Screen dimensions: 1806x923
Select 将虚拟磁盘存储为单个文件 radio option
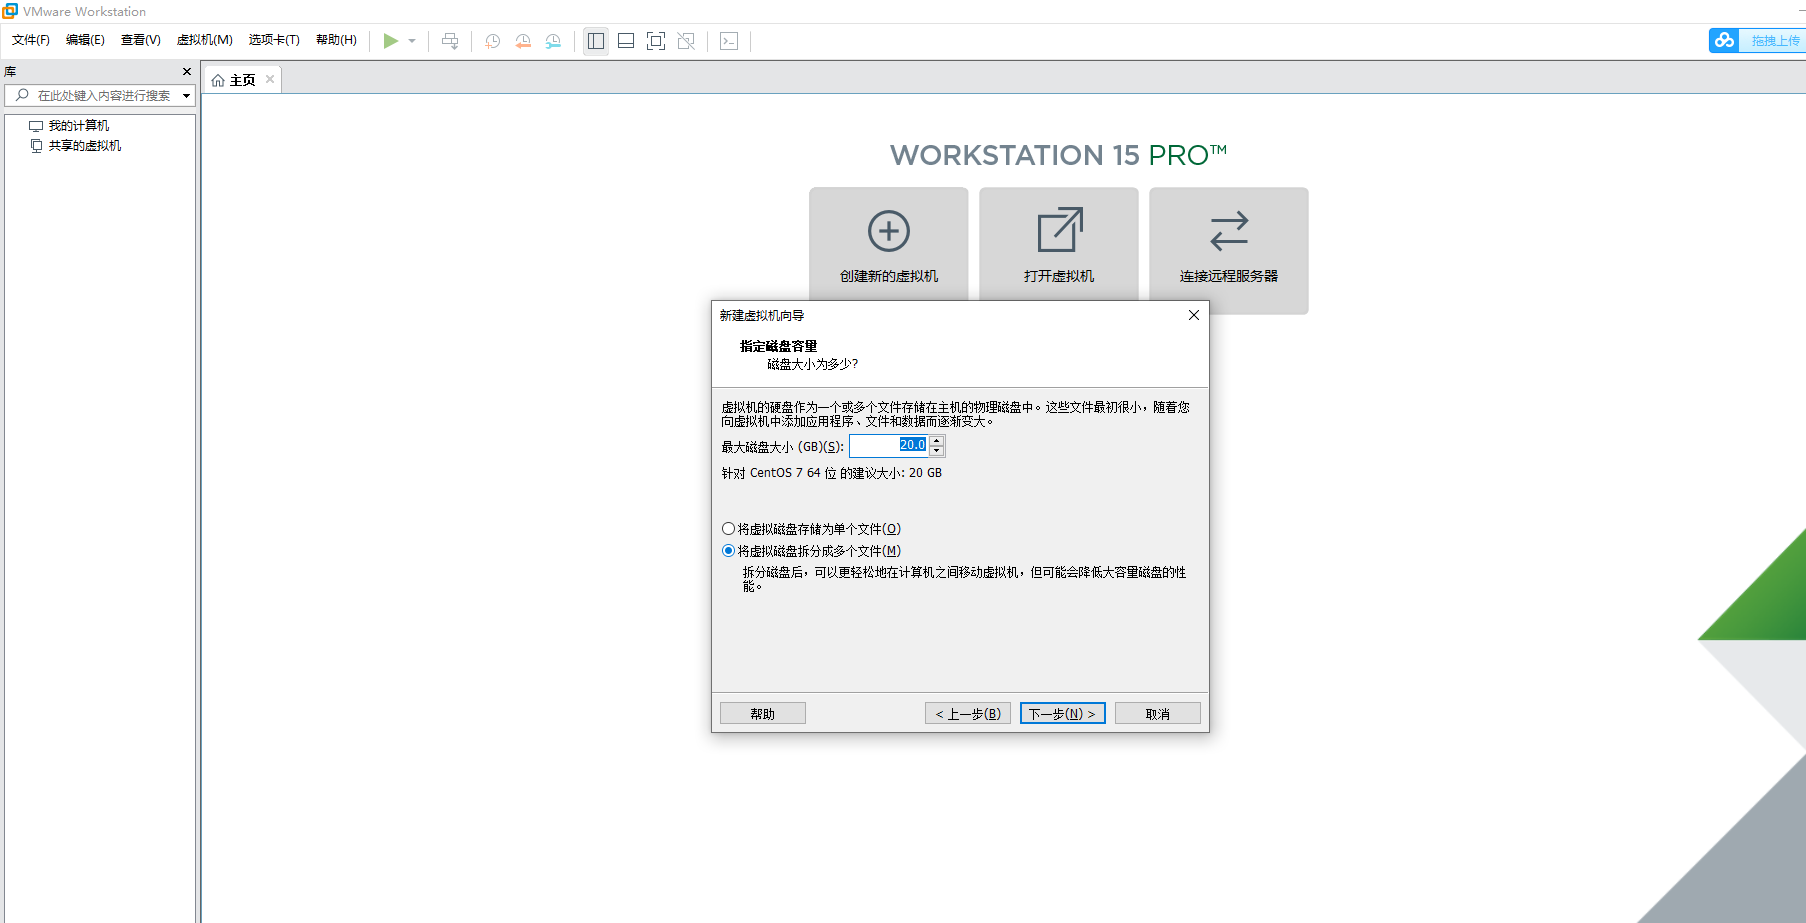tap(728, 528)
